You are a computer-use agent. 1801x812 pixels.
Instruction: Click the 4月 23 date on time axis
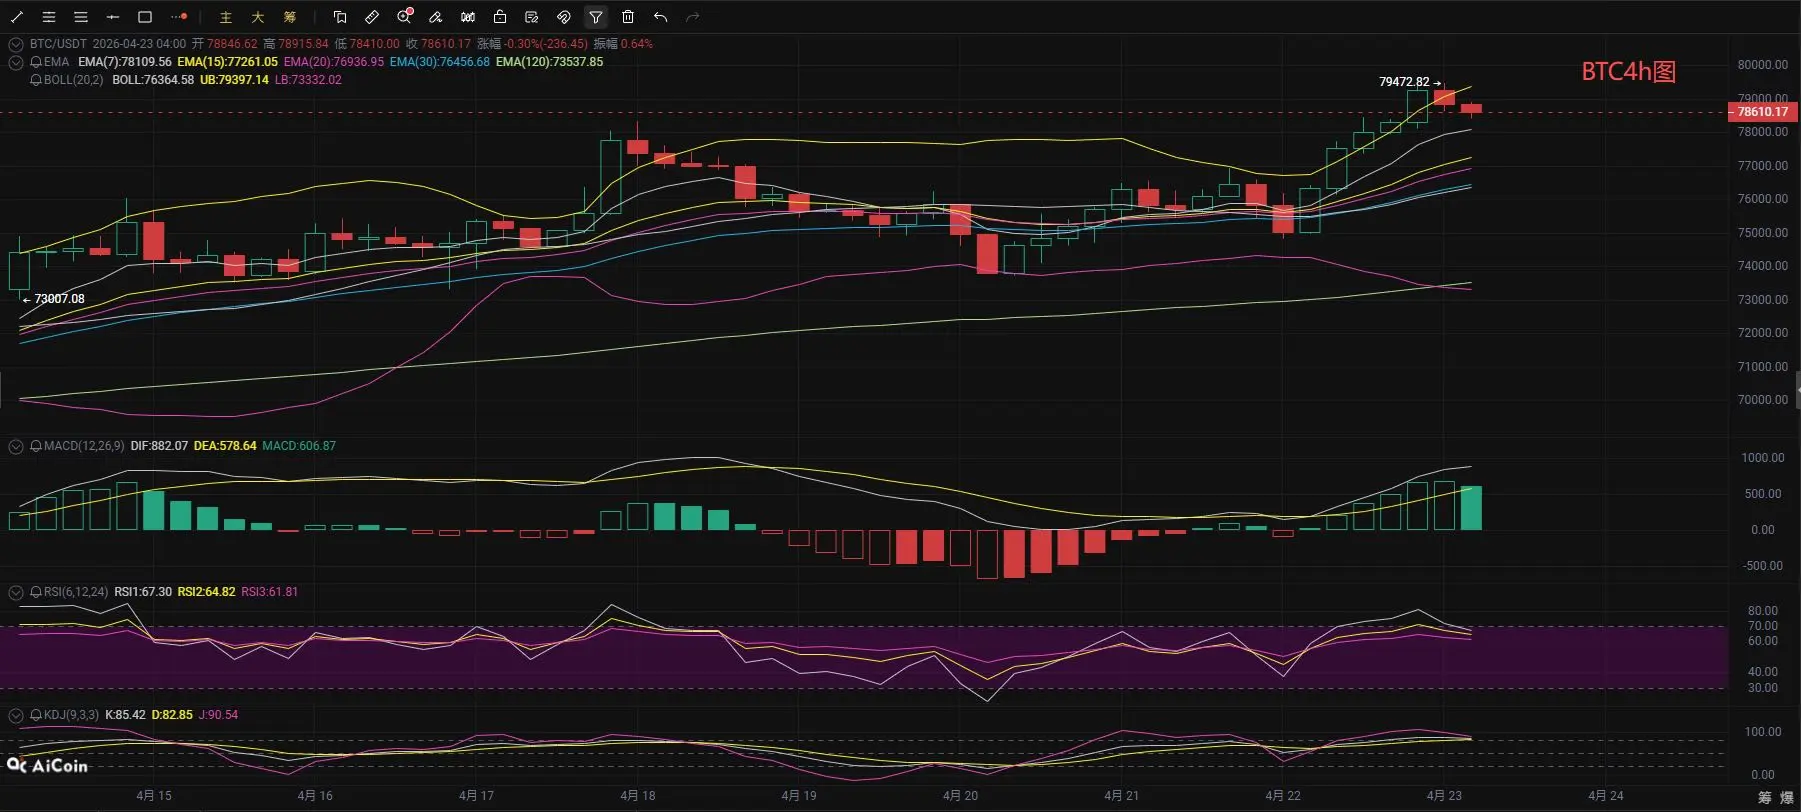[1444, 796]
